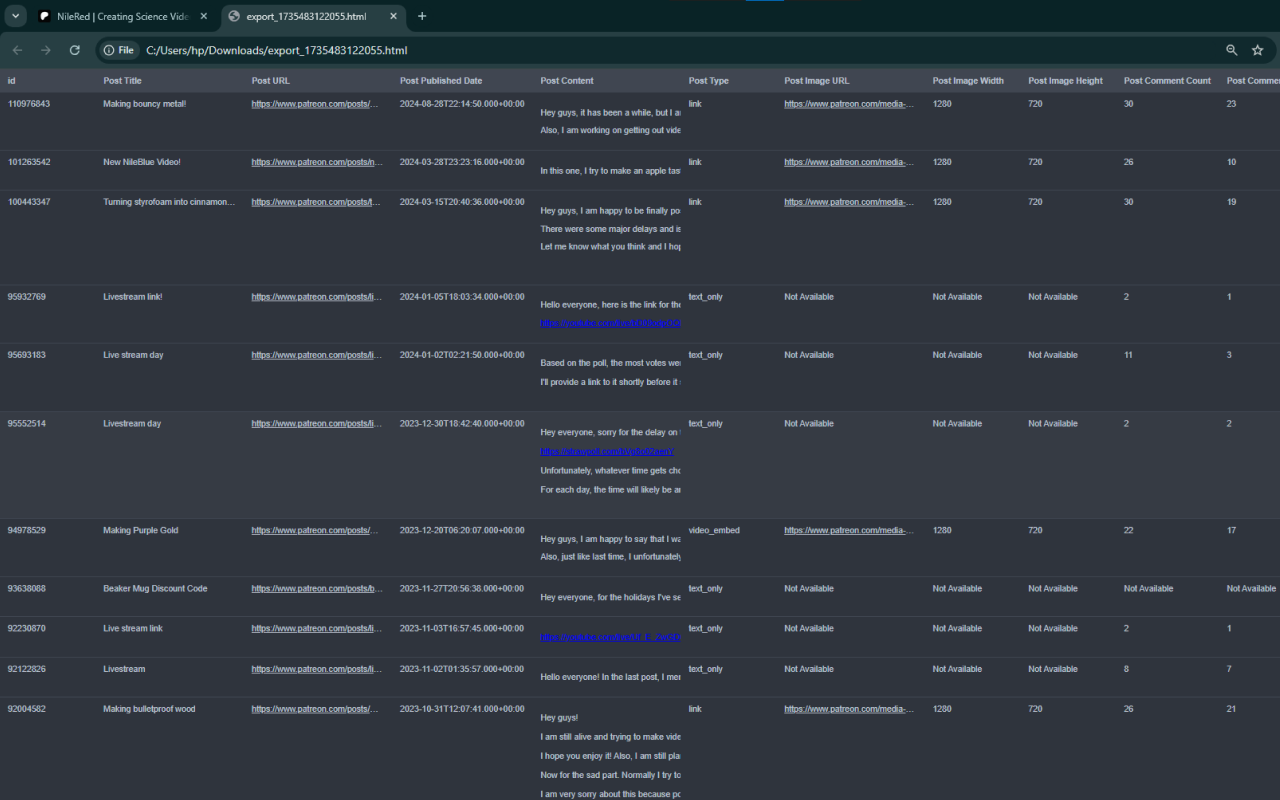
Task: Open a new tab with the plus button
Action: pos(422,16)
